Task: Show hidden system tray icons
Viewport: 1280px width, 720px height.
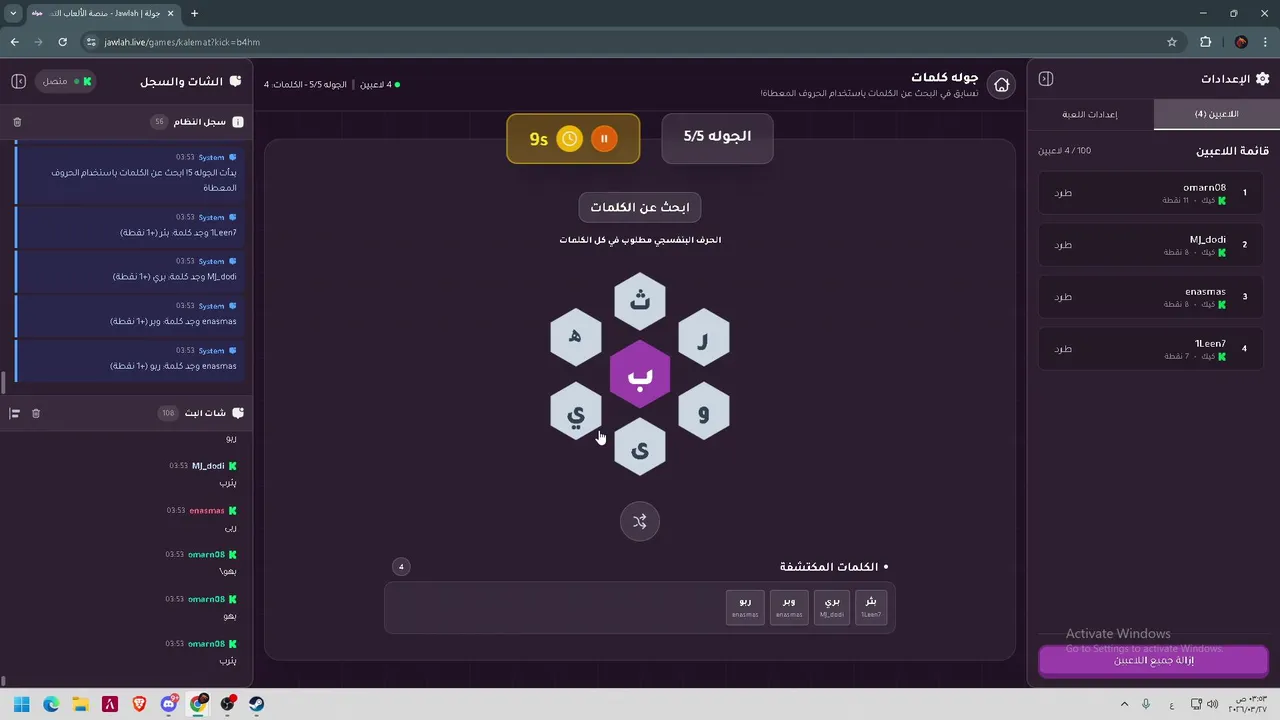Action: click(x=1123, y=704)
